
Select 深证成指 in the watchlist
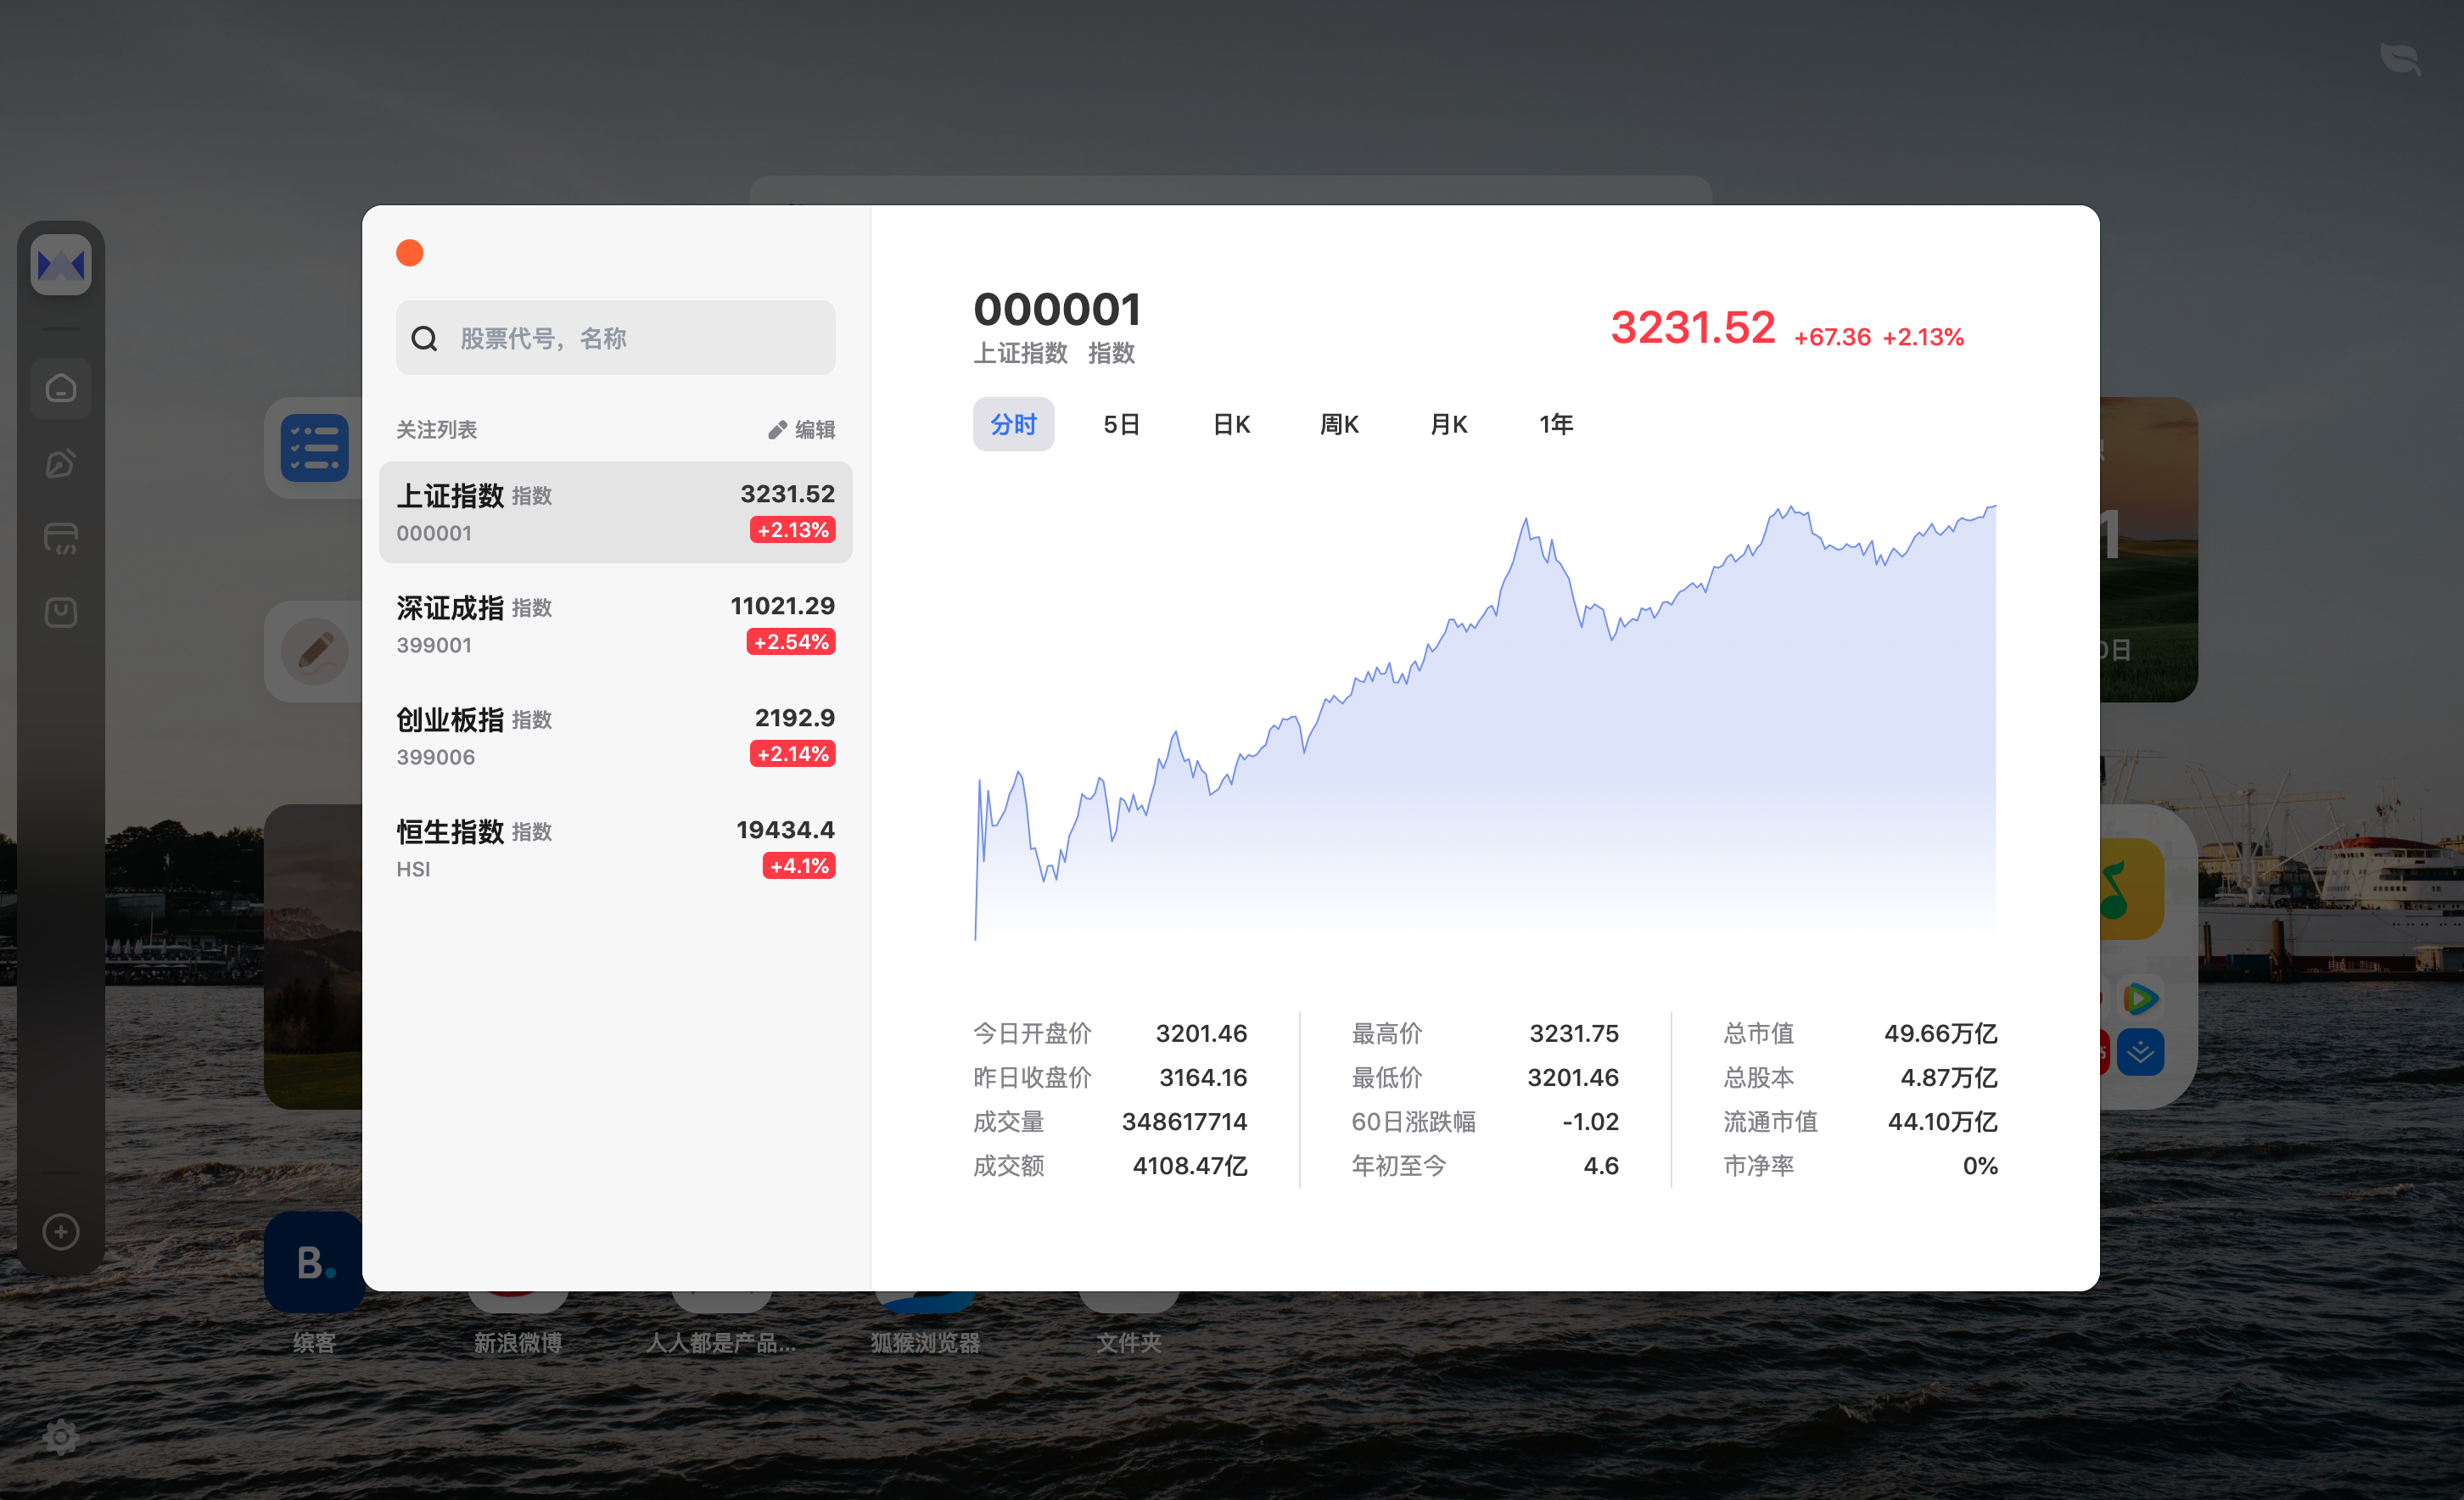point(615,624)
